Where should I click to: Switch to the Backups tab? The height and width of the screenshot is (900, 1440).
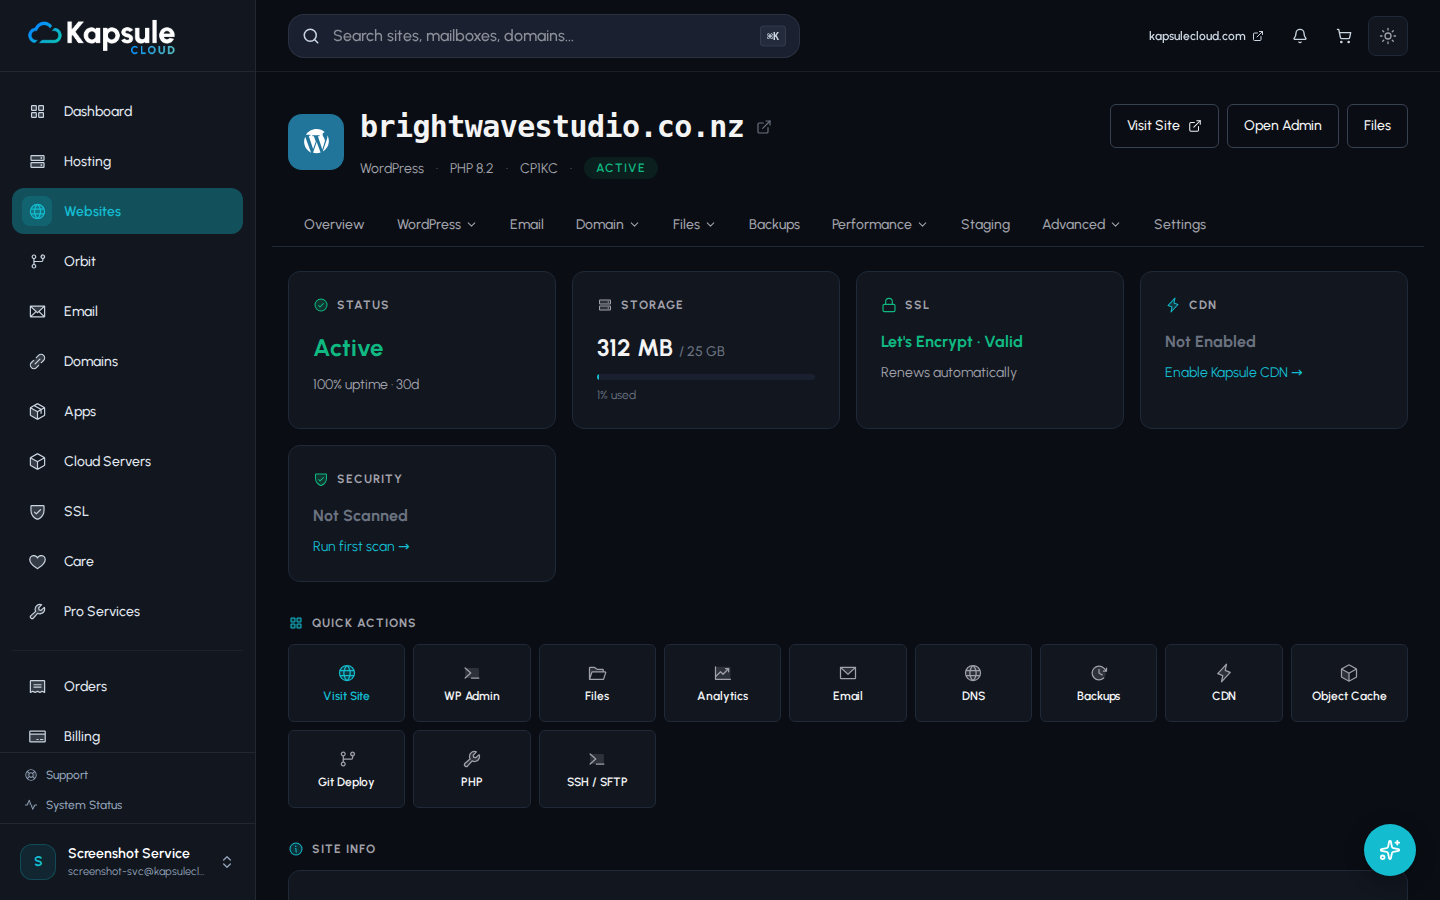(x=774, y=224)
